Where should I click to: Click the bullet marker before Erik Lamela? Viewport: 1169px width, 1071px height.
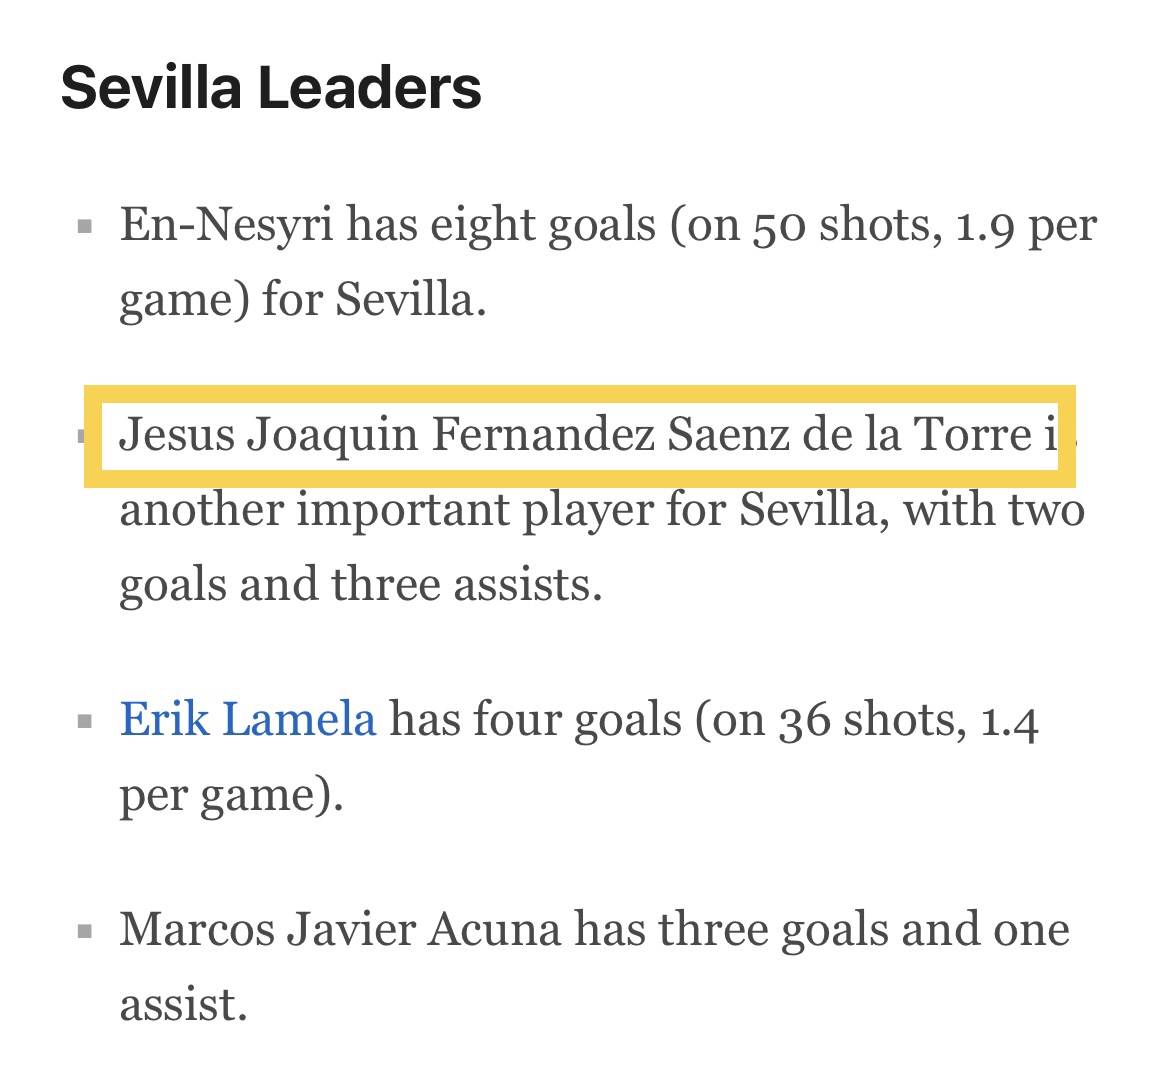[x=84, y=721]
